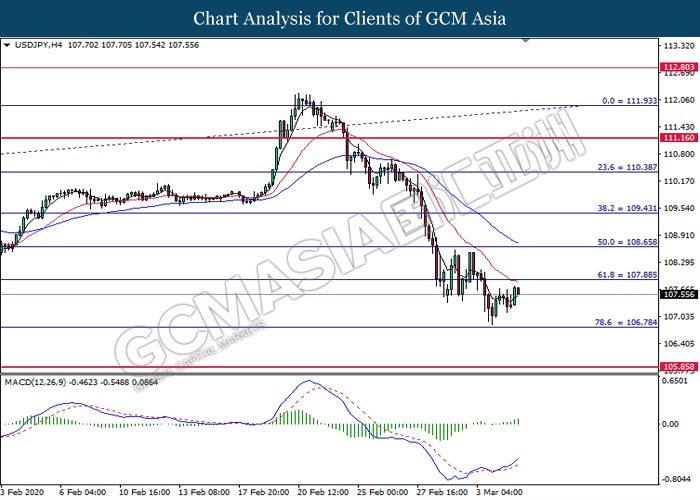Click the 20 Feb 12:00 time axis label

[323, 492]
